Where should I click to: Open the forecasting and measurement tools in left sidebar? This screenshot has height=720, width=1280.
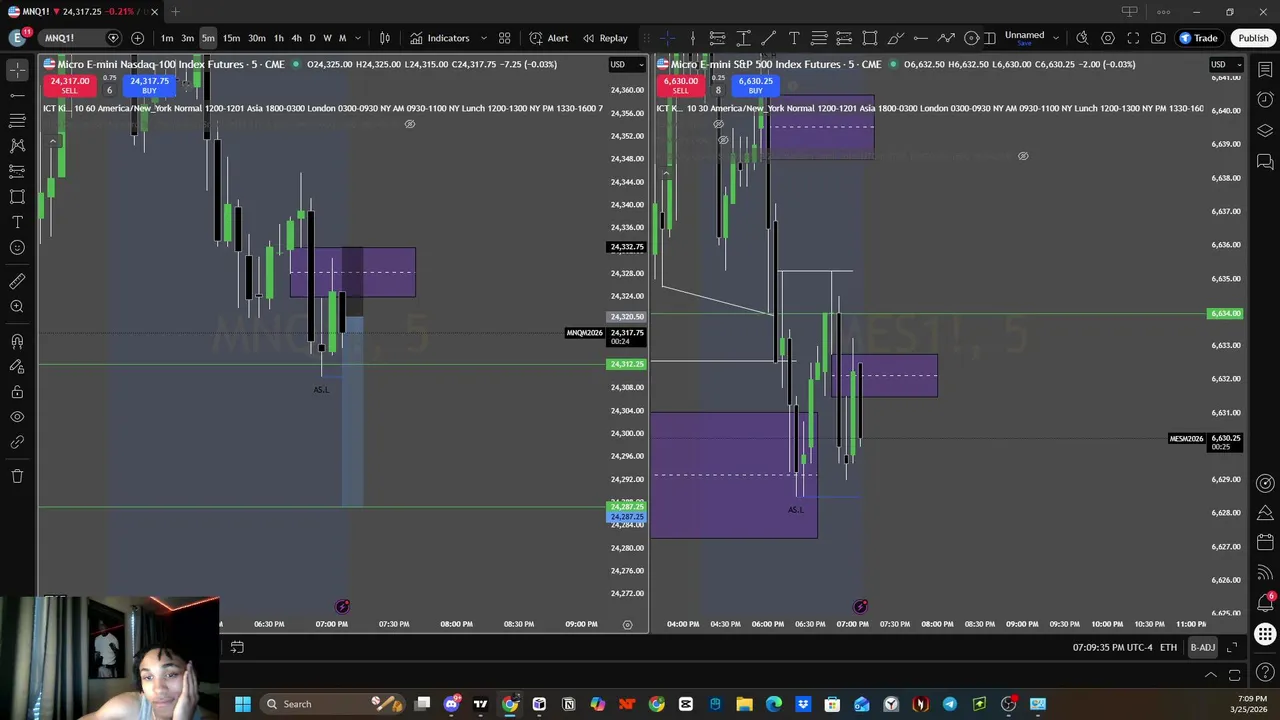17,171
